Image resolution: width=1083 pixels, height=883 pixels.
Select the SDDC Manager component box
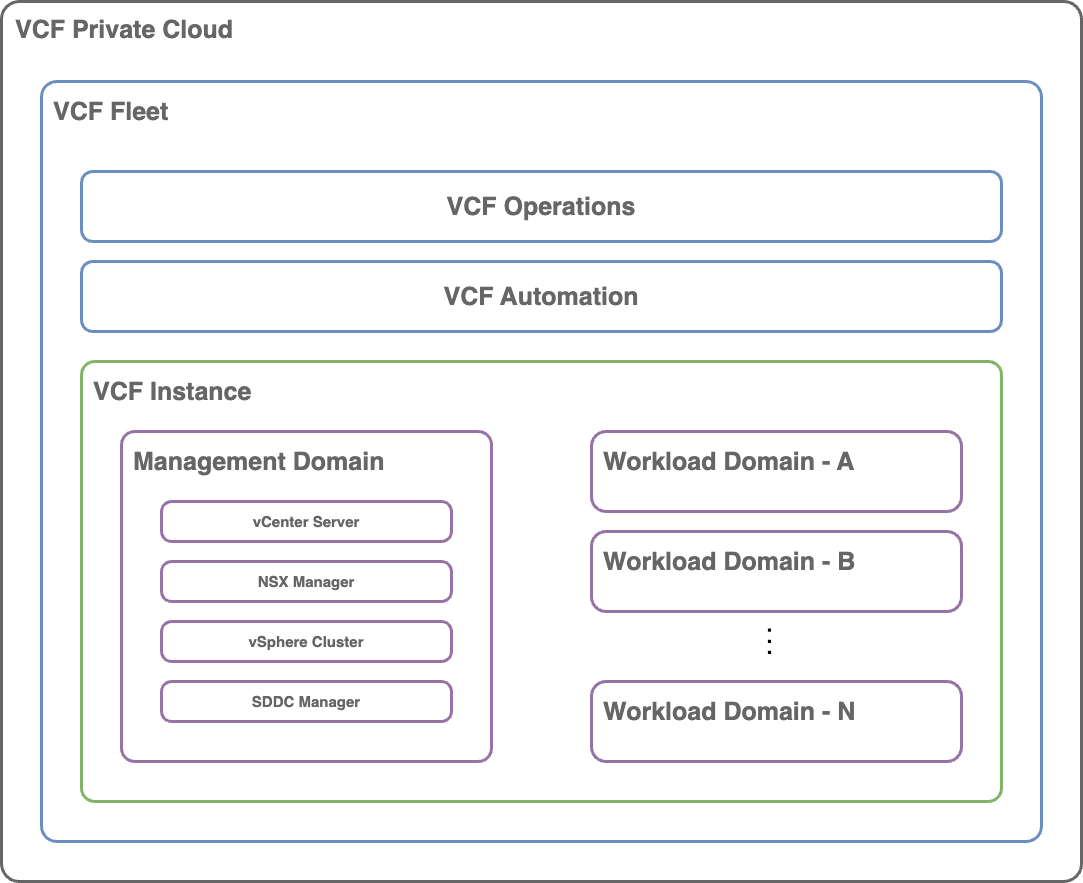tap(306, 702)
